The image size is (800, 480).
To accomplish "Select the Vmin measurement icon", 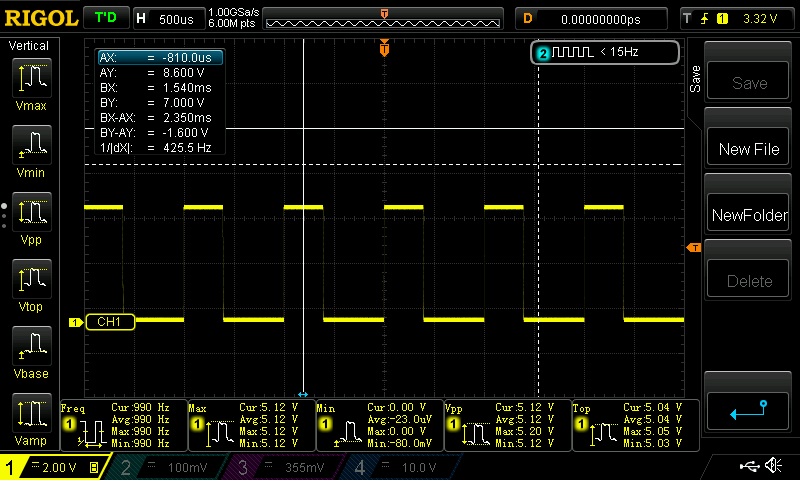I will coord(30,147).
